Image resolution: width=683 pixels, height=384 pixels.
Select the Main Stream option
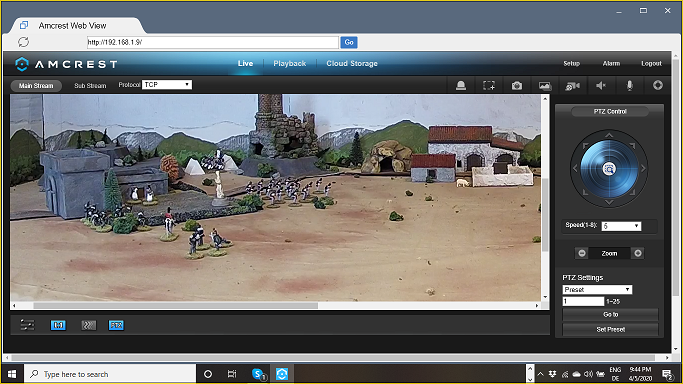pyautogui.click(x=36, y=86)
